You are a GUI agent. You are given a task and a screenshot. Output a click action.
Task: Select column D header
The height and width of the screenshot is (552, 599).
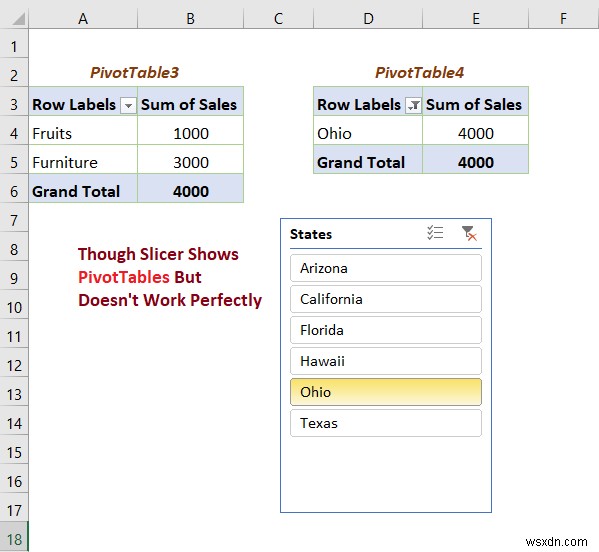(368, 18)
